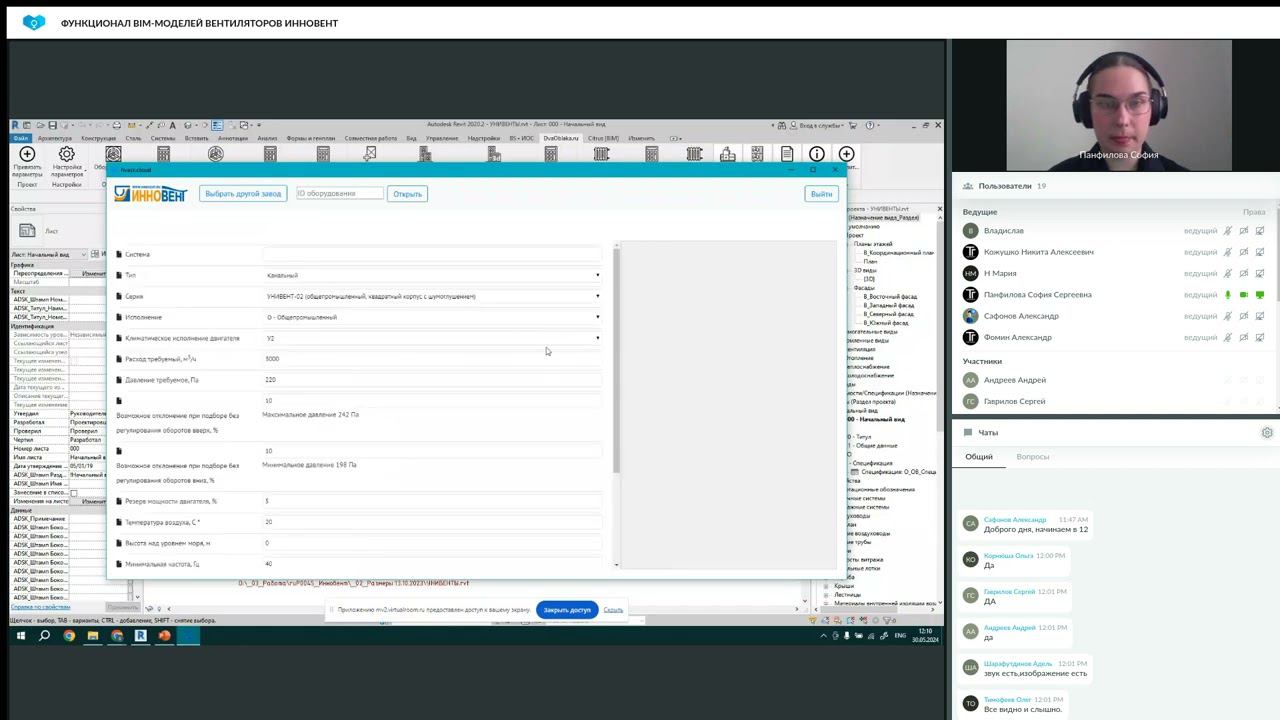
Task: Toggle camera for Кожушко Никита Алексеевич
Action: pyautogui.click(x=1244, y=252)
